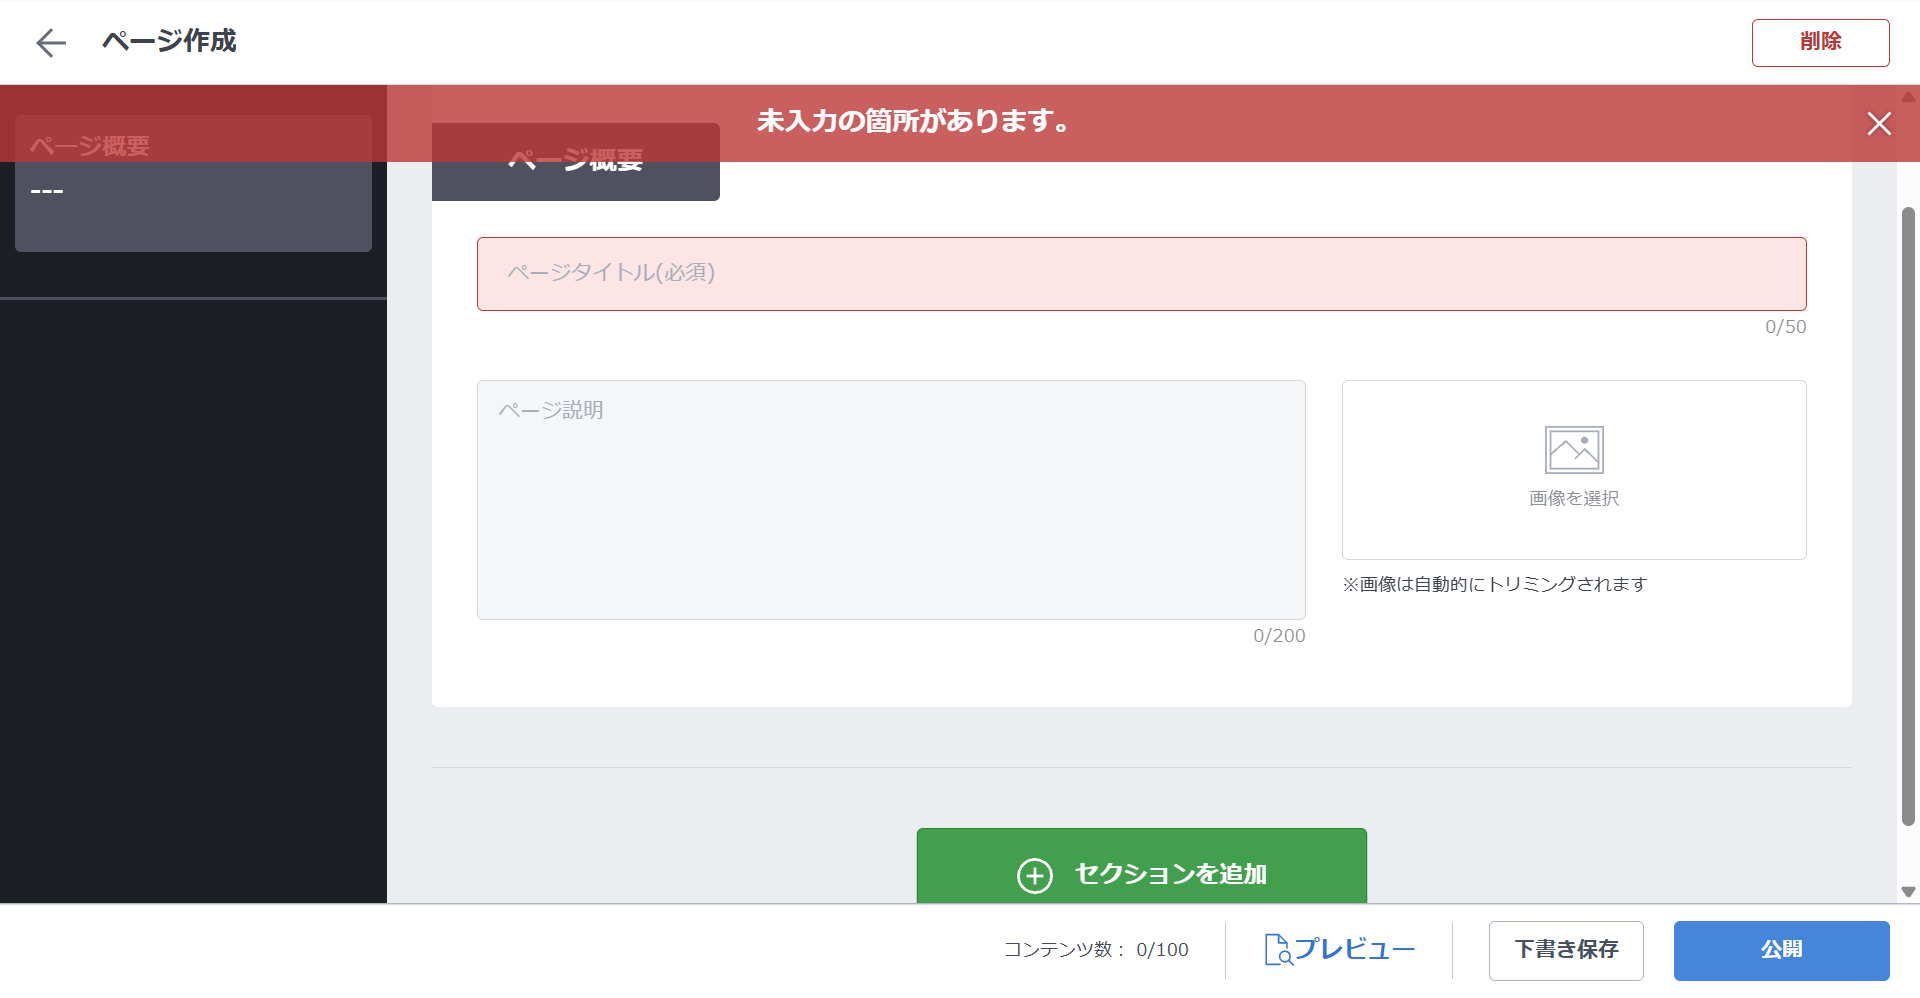Click the plus circle icon for adding section

click(x=1034, y=875)
